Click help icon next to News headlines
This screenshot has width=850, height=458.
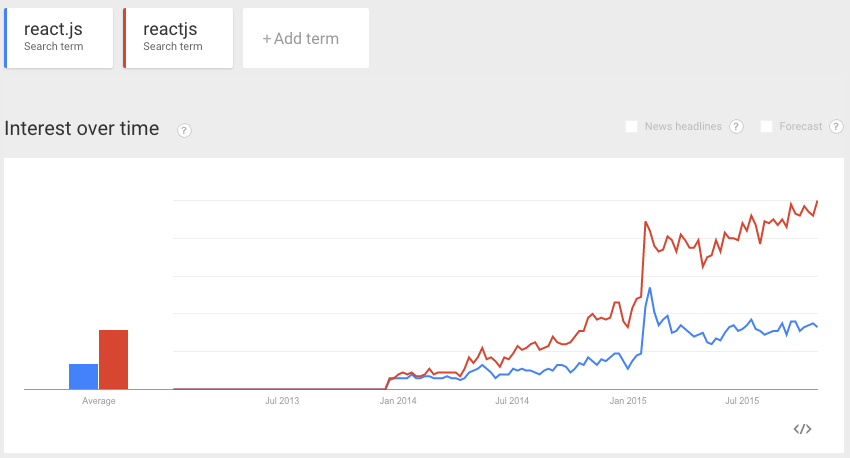736,127
